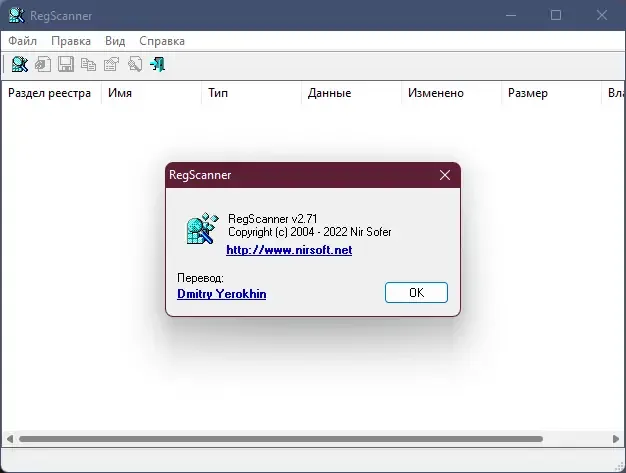Sort by Тип column header
Image resolution: width=626 pixels, height=473 pixels.
pos(252,93)
